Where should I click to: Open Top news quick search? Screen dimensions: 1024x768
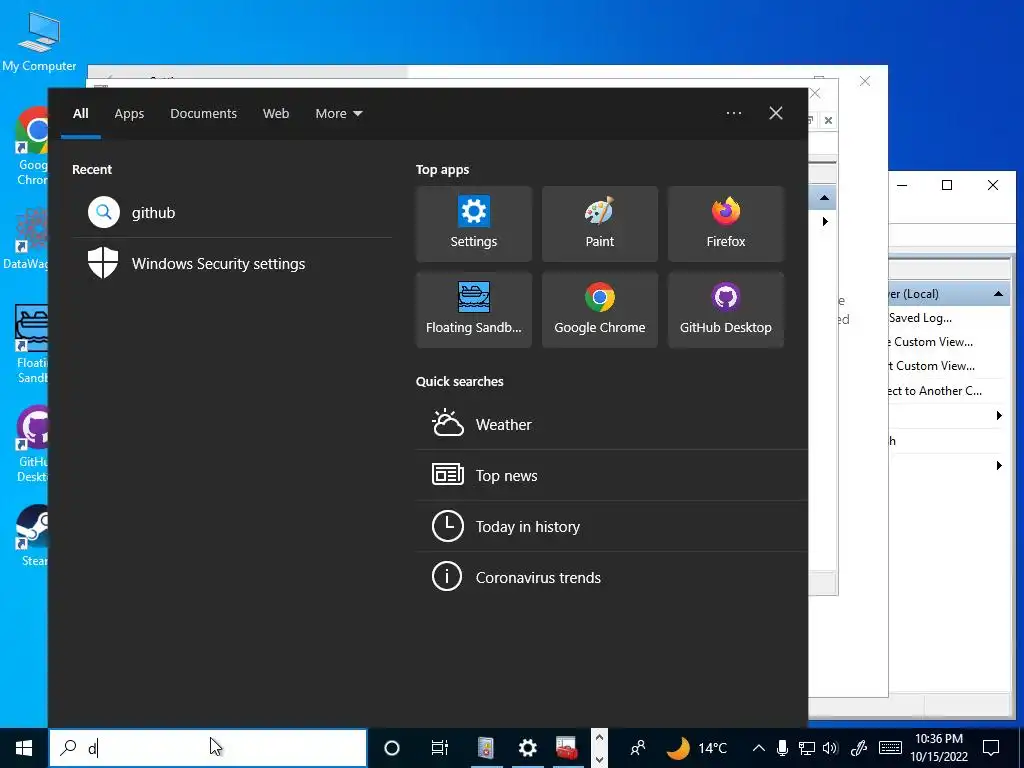click(612, 475)
